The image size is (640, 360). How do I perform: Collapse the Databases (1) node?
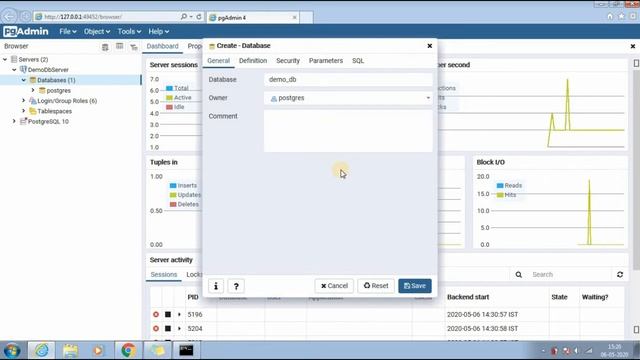point(24,80)
